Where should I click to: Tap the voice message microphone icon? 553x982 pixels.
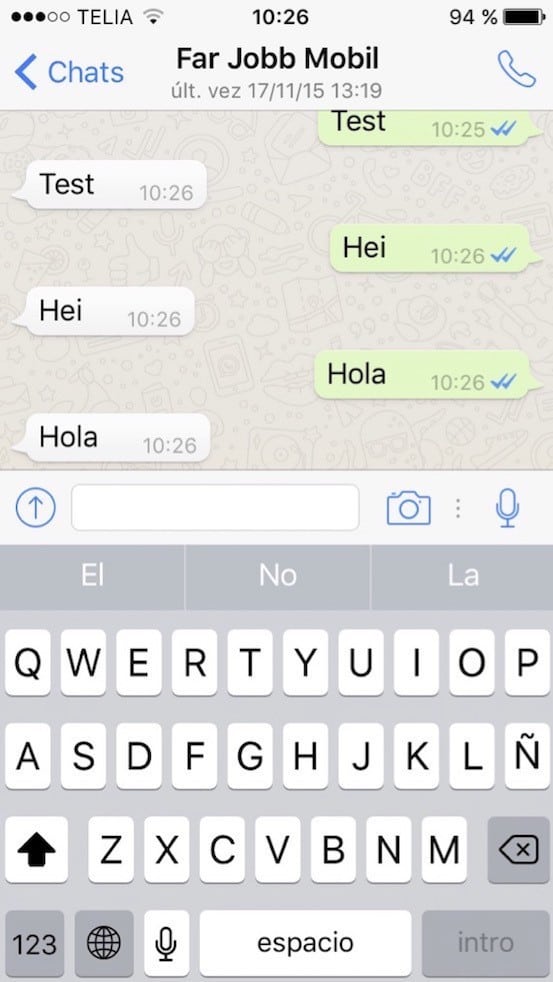tap(507, 508)
